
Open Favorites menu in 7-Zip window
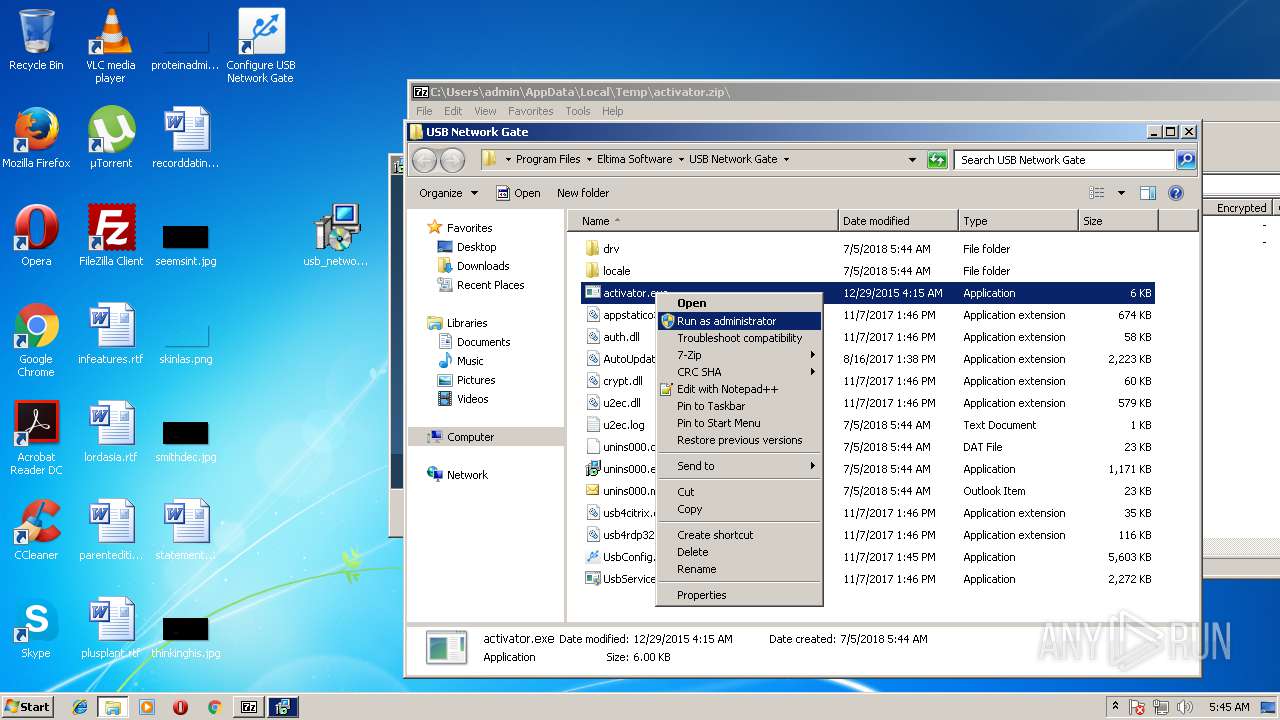530,111
